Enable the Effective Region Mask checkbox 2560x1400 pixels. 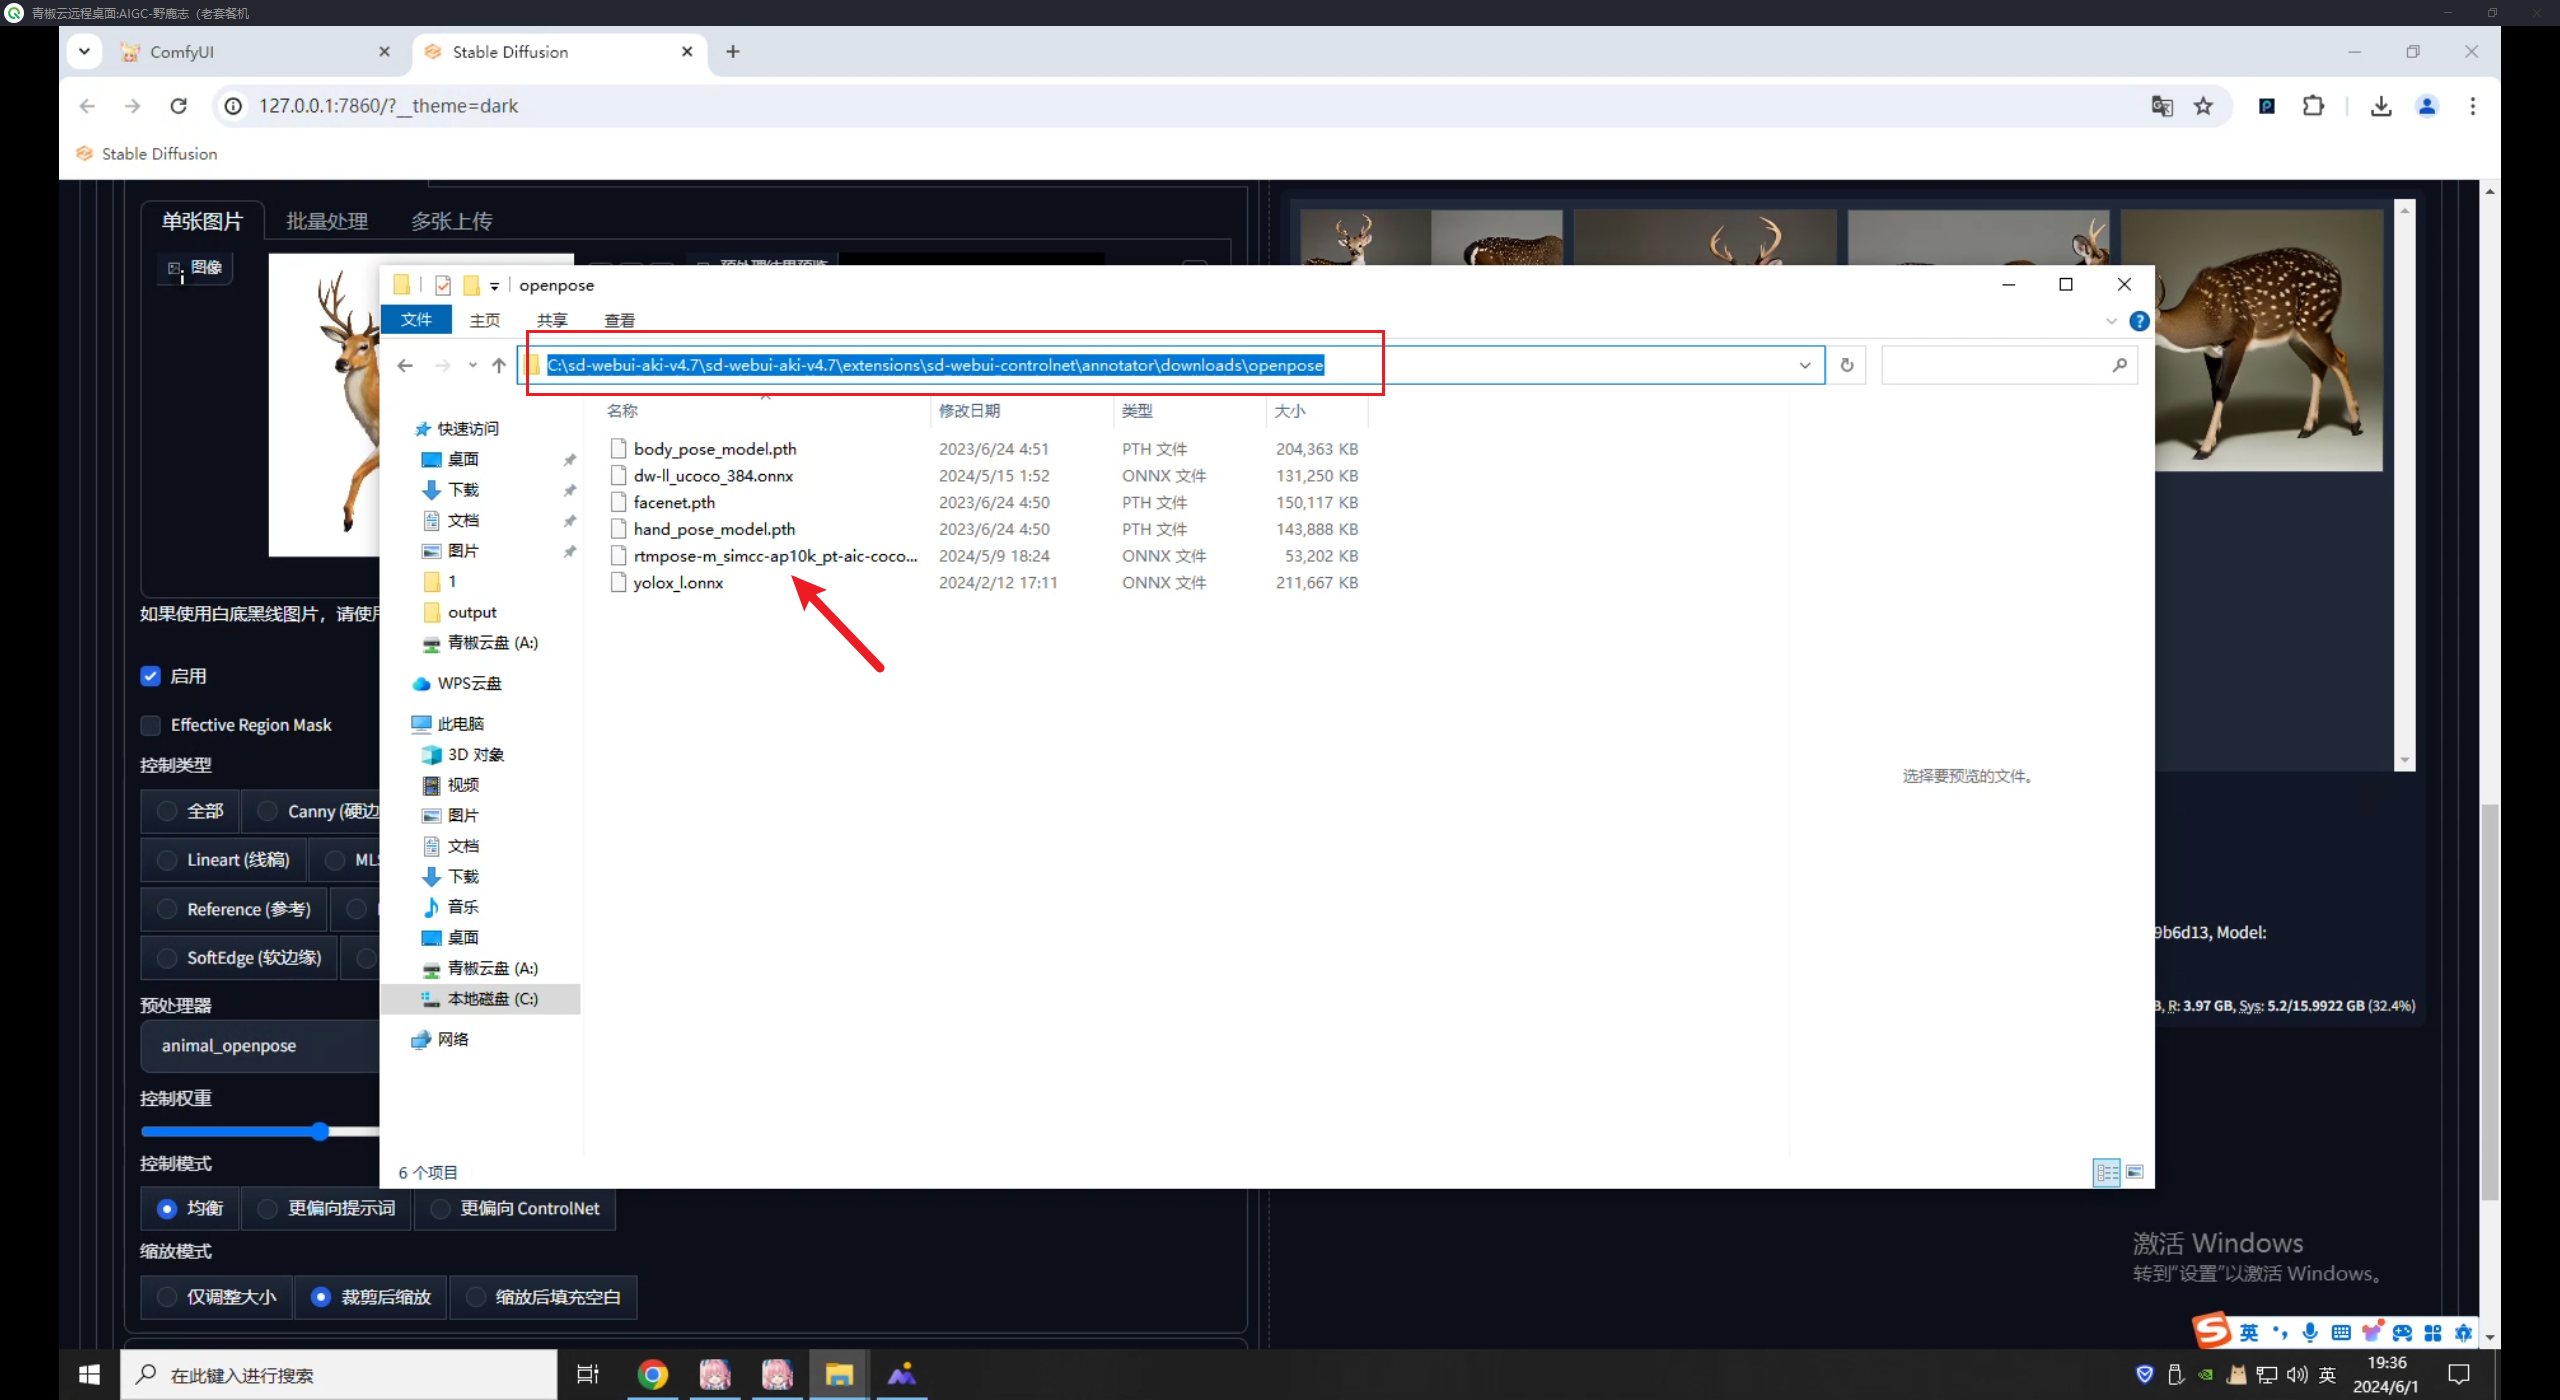click(151, 726)
